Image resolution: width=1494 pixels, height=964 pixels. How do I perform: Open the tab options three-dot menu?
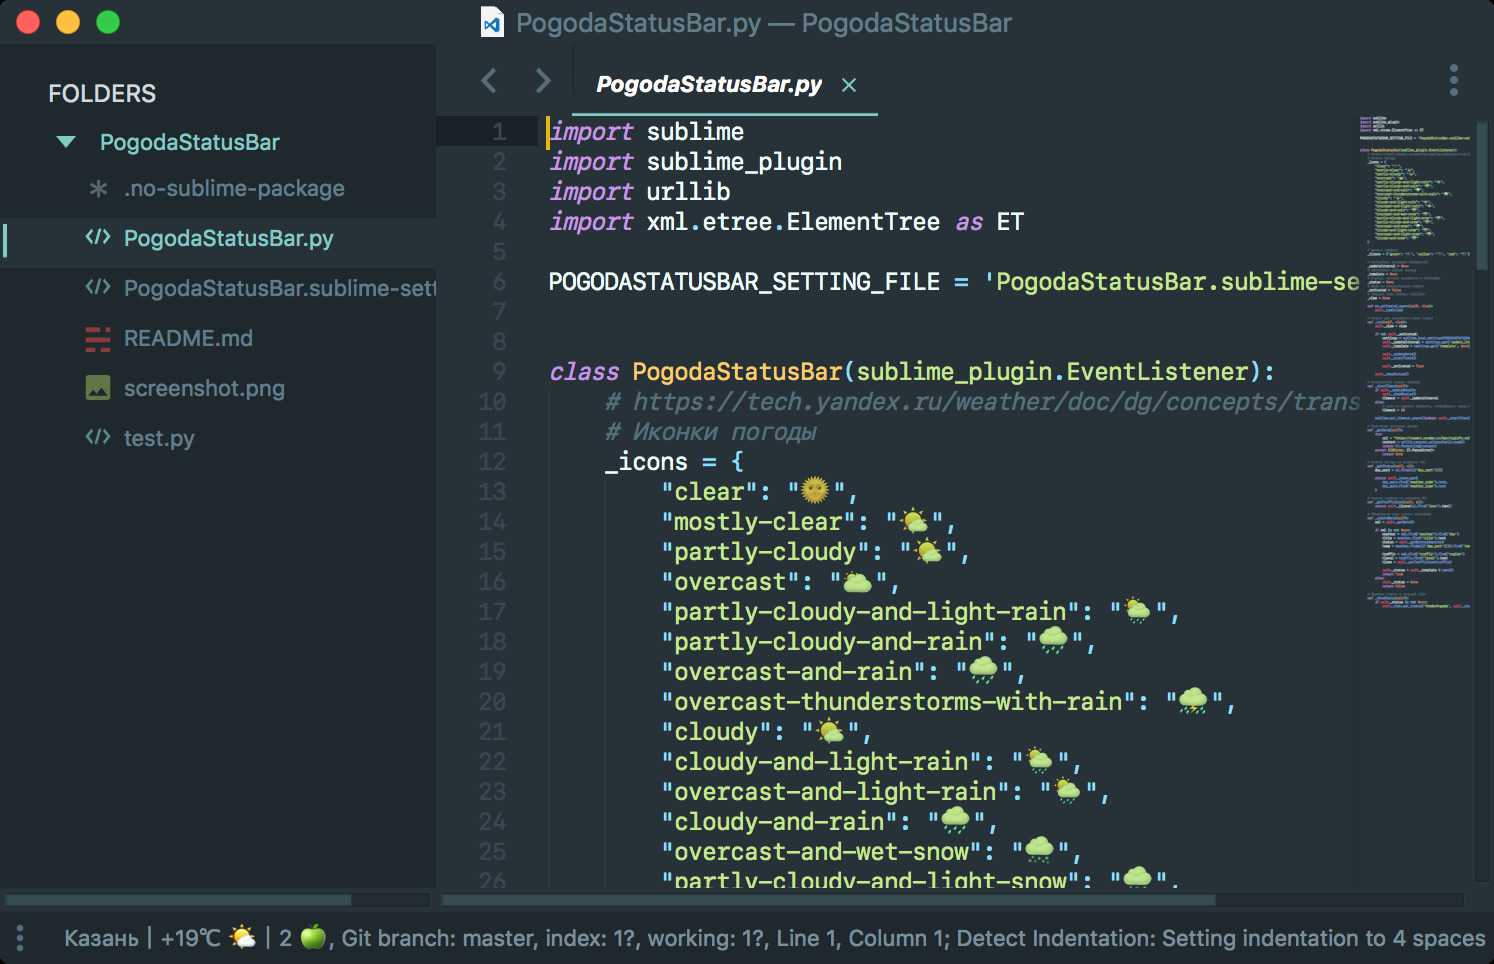click(x=1454, y=80)
